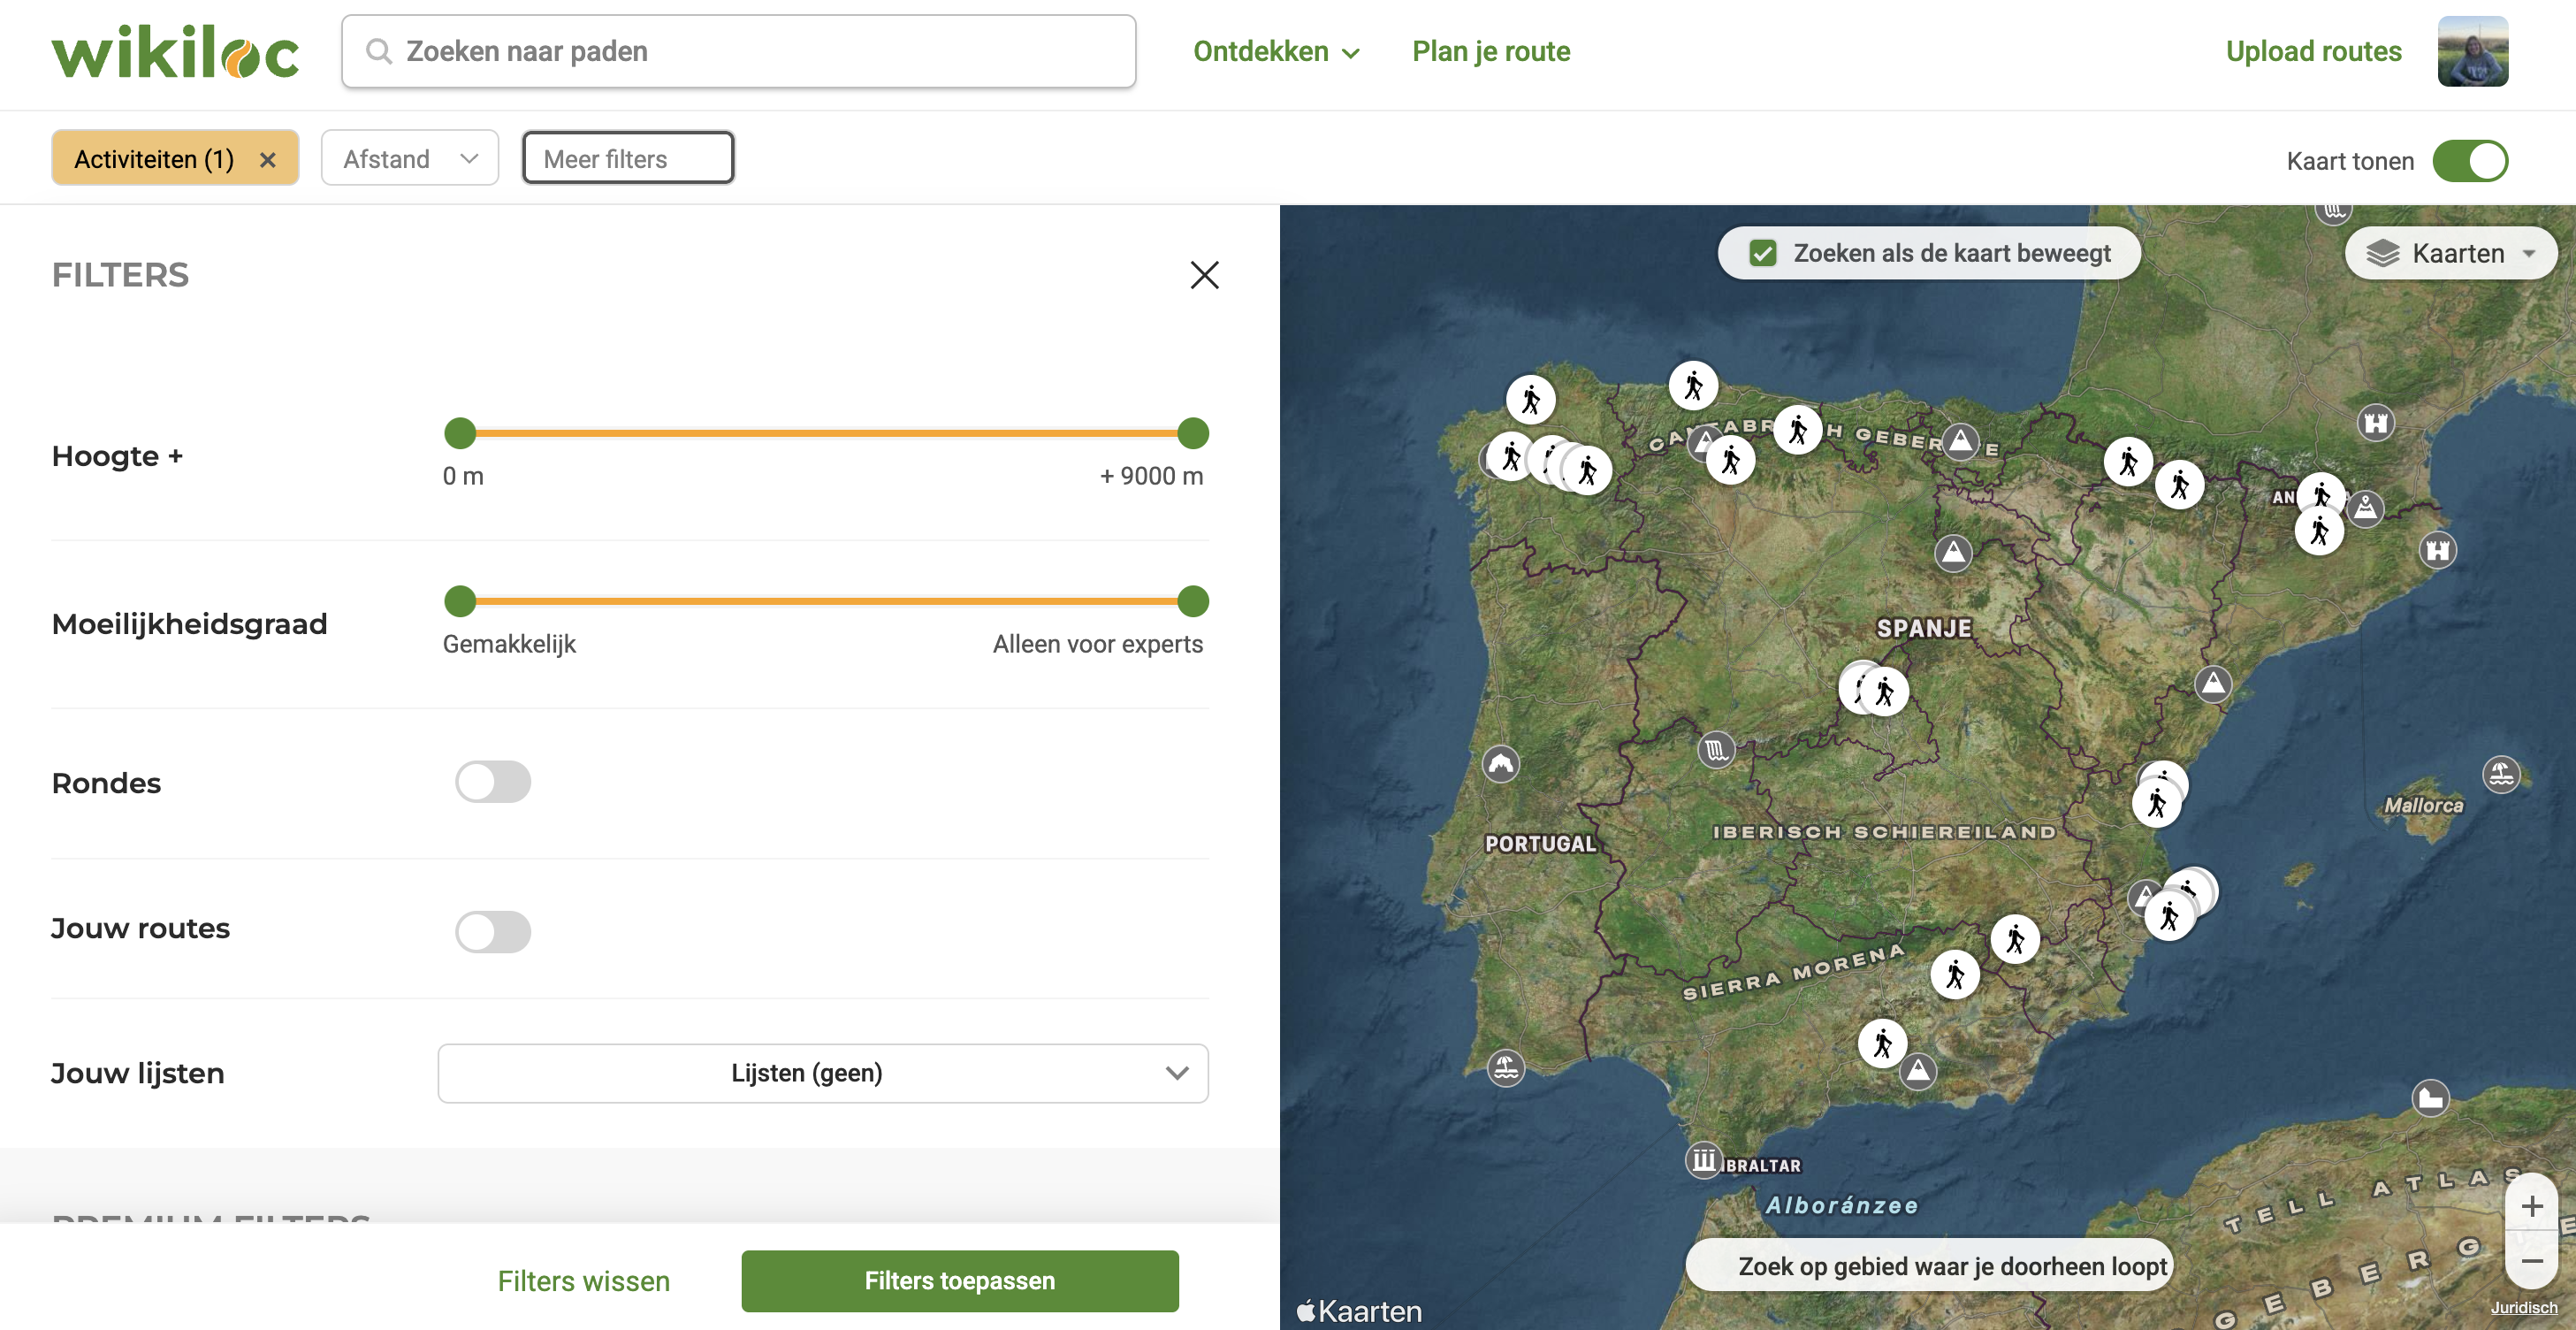The image size is (2576, 1330).
Task: Zoom in on the map
Action: pyautogui.click(x=2531, y=1206)
